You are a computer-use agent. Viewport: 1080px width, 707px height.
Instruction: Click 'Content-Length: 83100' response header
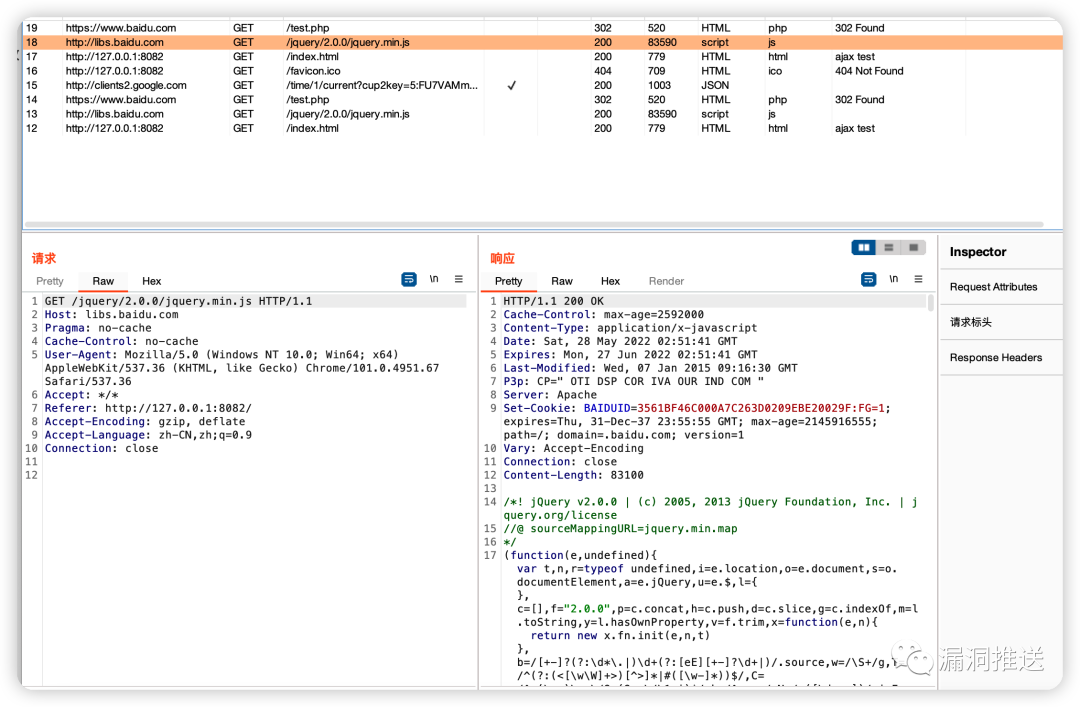coord(573,475)
